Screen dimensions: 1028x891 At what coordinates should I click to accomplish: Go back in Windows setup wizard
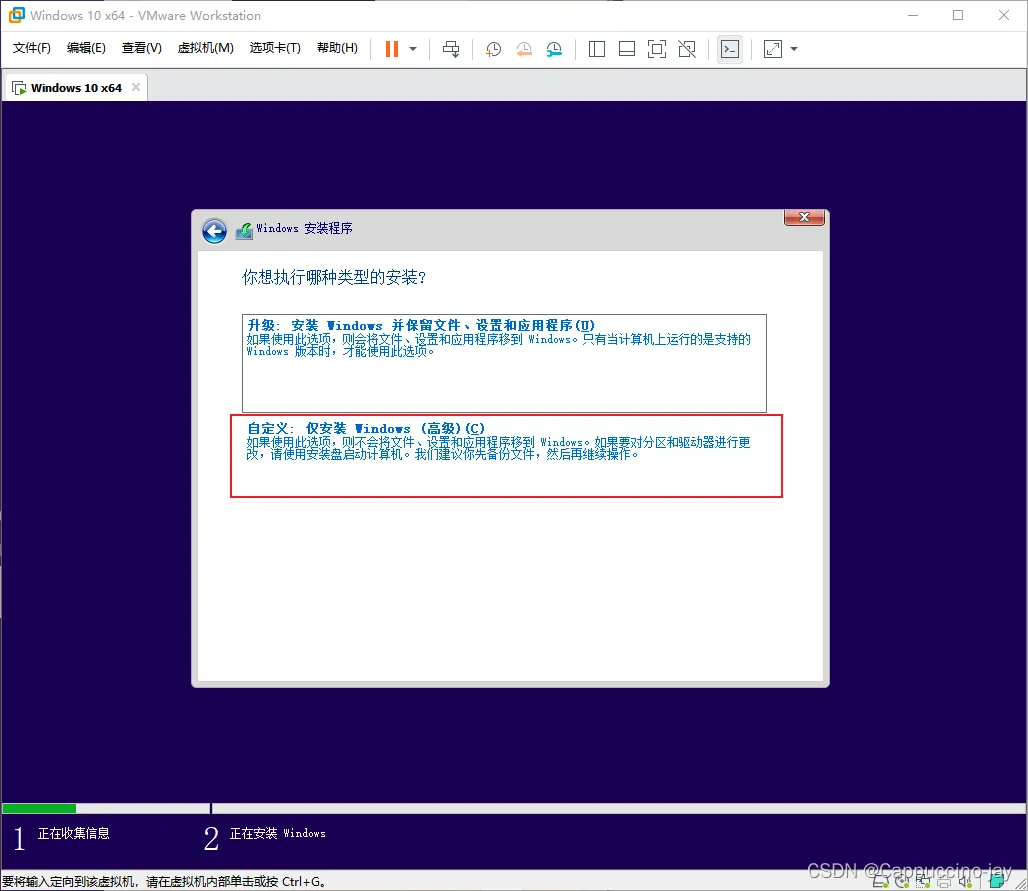(x=214, y=231)
